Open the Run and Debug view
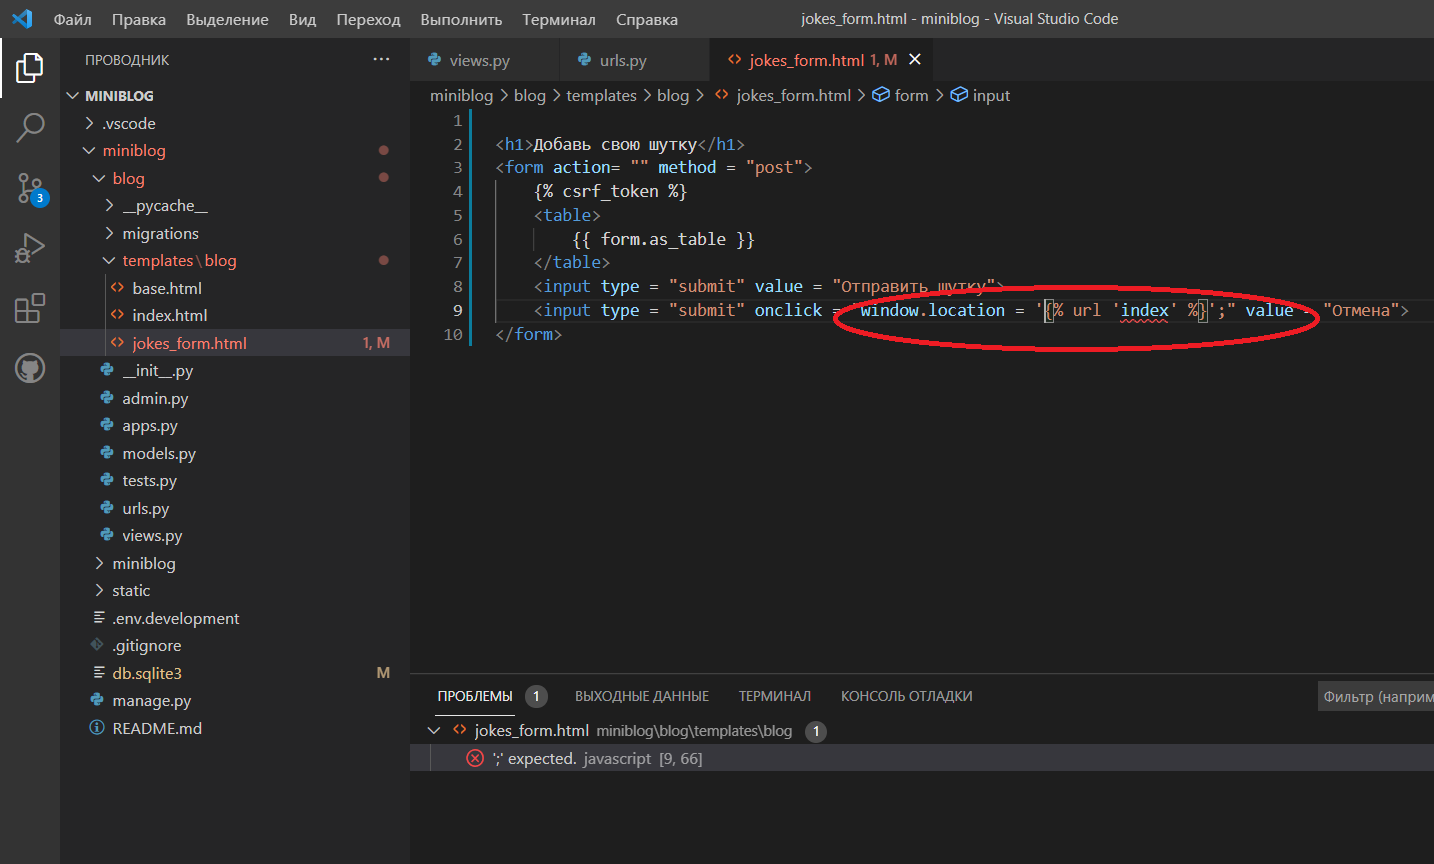Image resolution: width=1434 pixels, height=864 pixels. click(x=30, y=248)
